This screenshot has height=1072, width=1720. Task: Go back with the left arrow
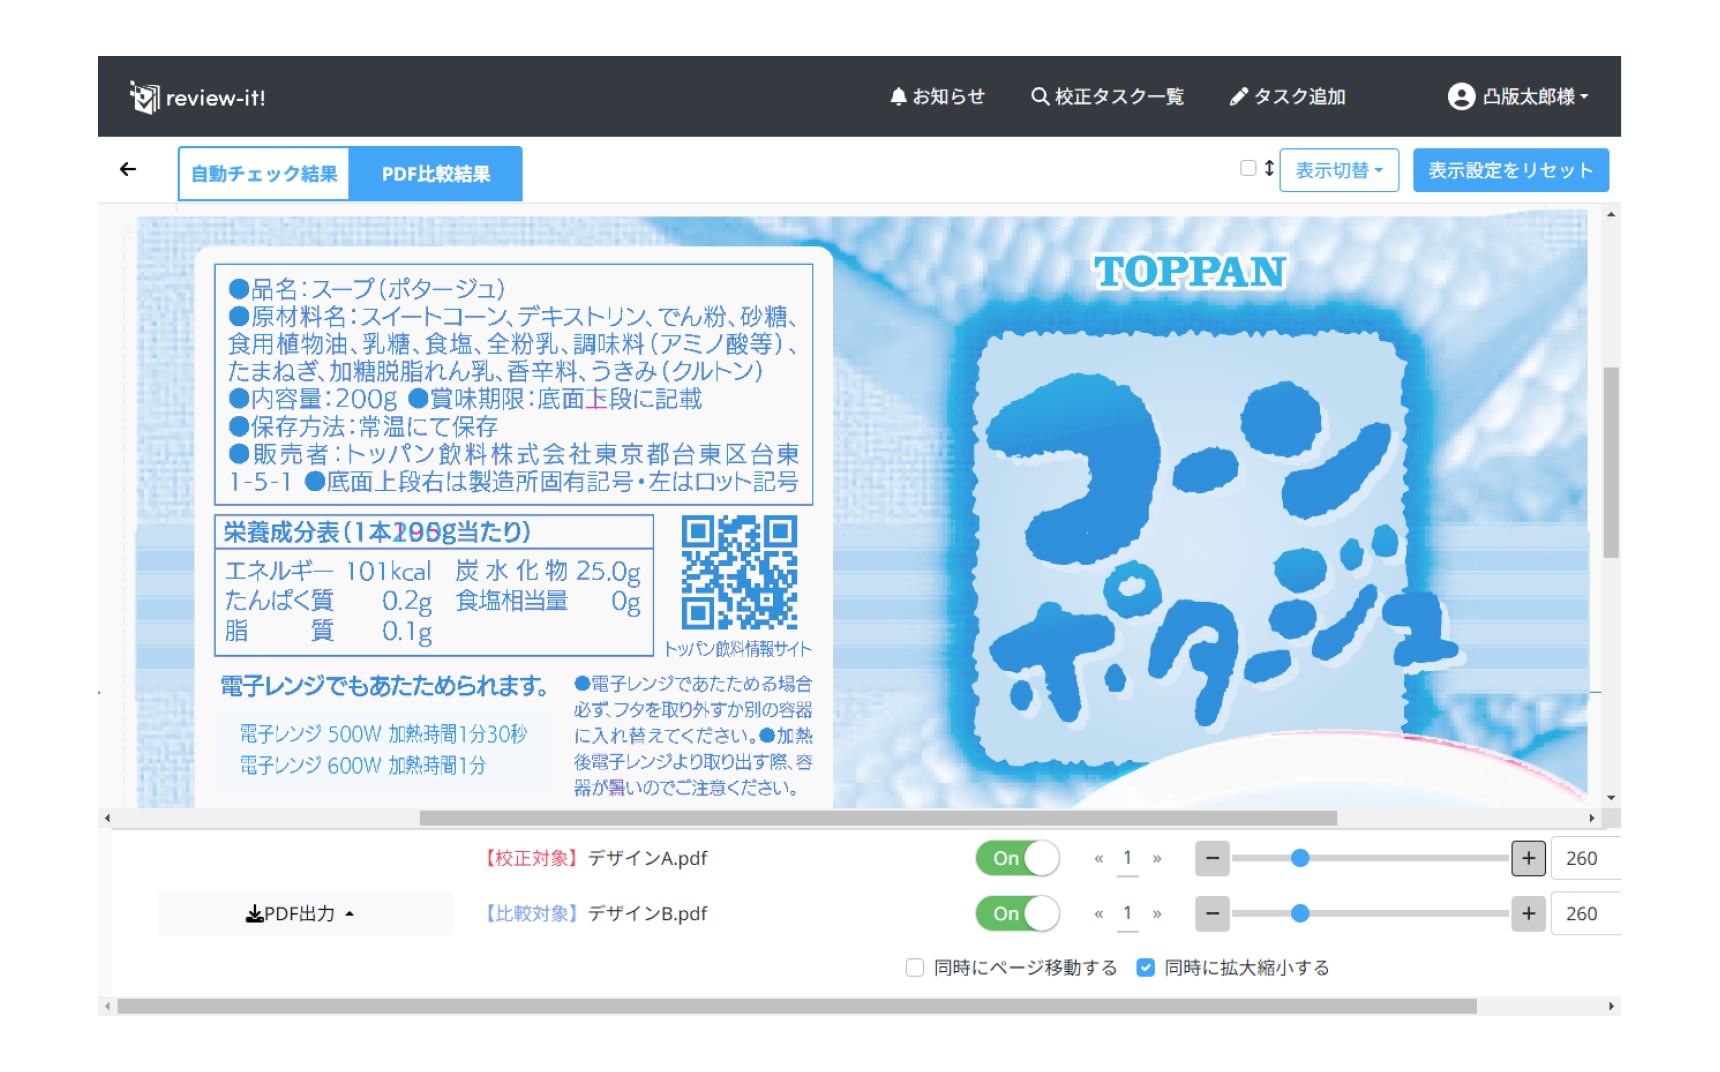click(x=128, y=169)
